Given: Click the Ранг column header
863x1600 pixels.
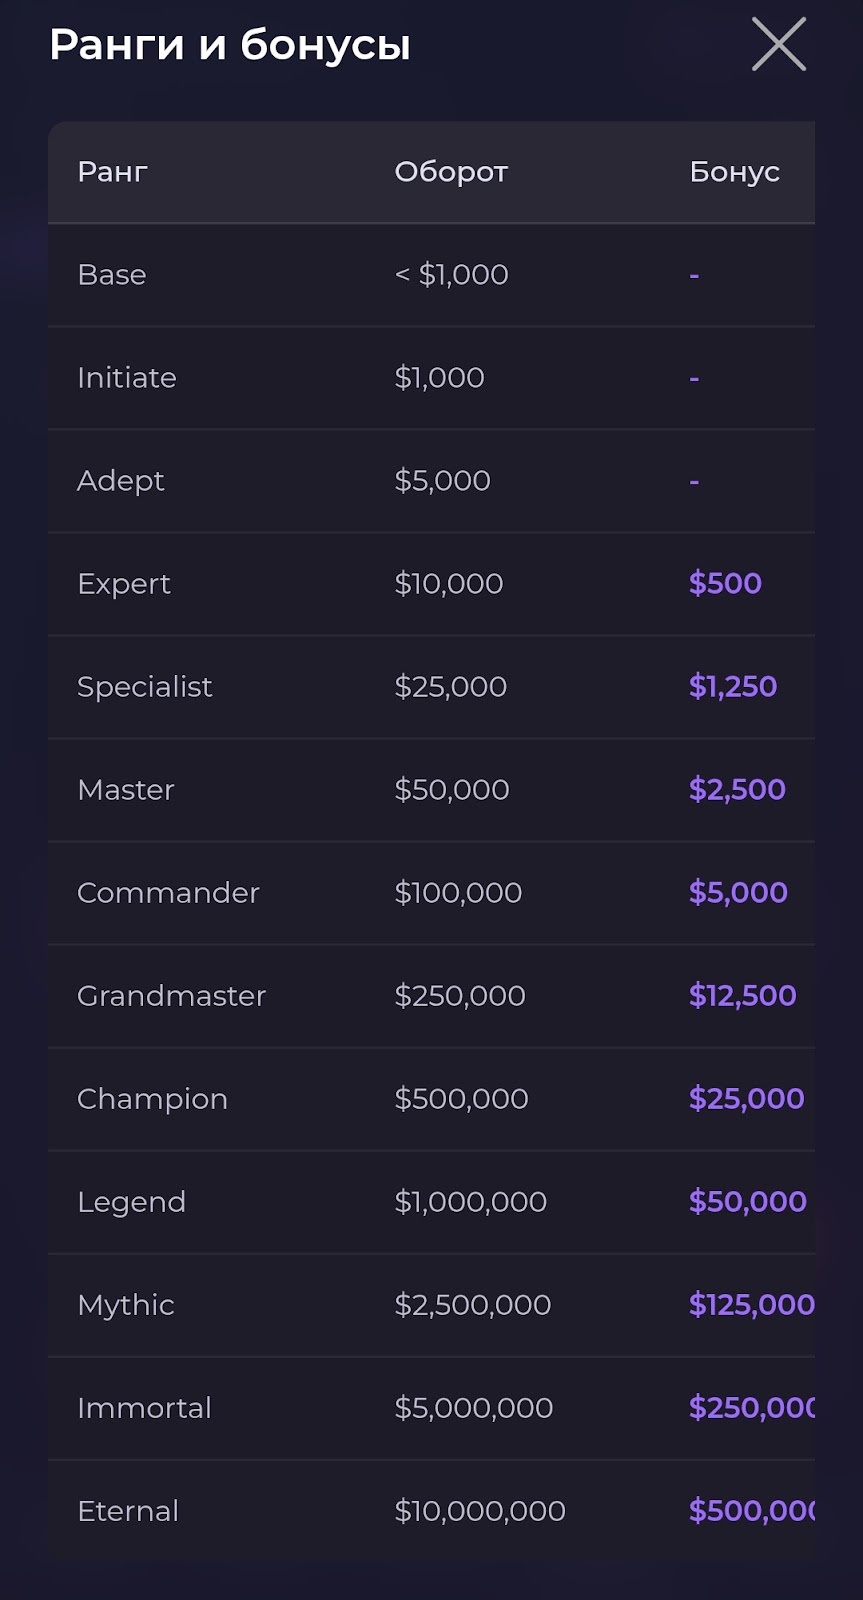Looking at the screenshot, I should tap(113, 172).
